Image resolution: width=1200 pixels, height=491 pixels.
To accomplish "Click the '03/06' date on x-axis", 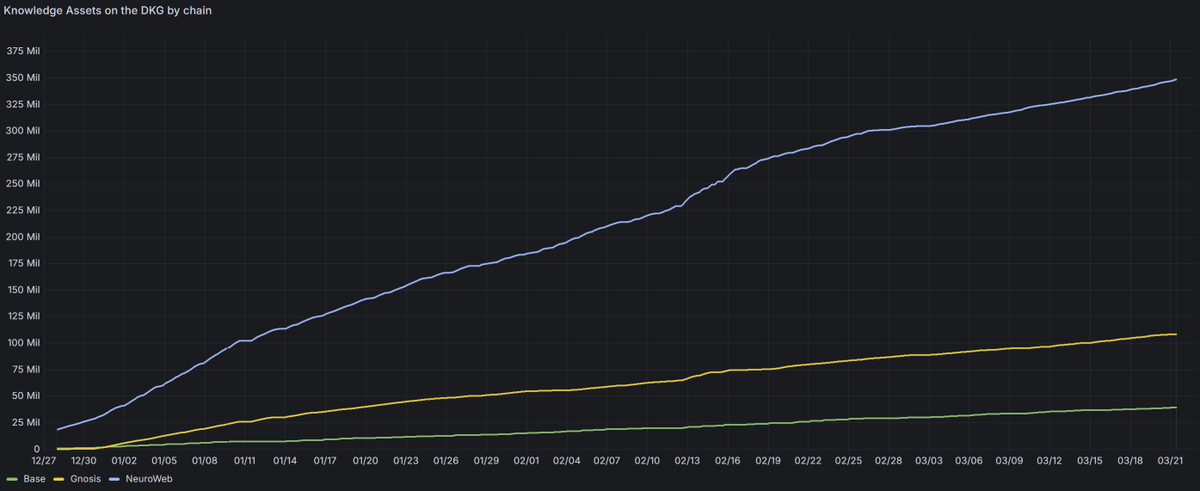I will coord(970,461).
